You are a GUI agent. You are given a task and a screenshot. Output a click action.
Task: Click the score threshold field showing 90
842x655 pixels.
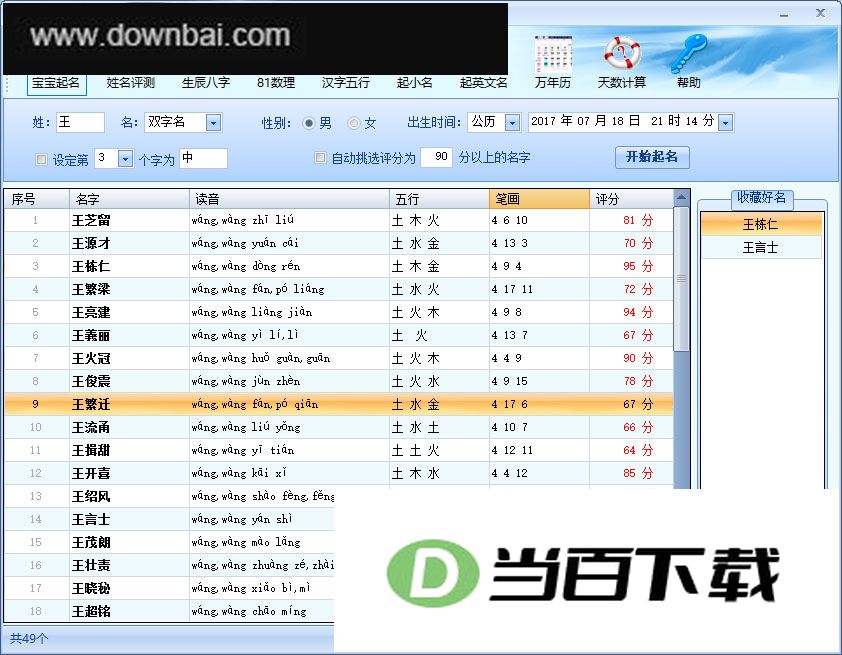(437, 157)
